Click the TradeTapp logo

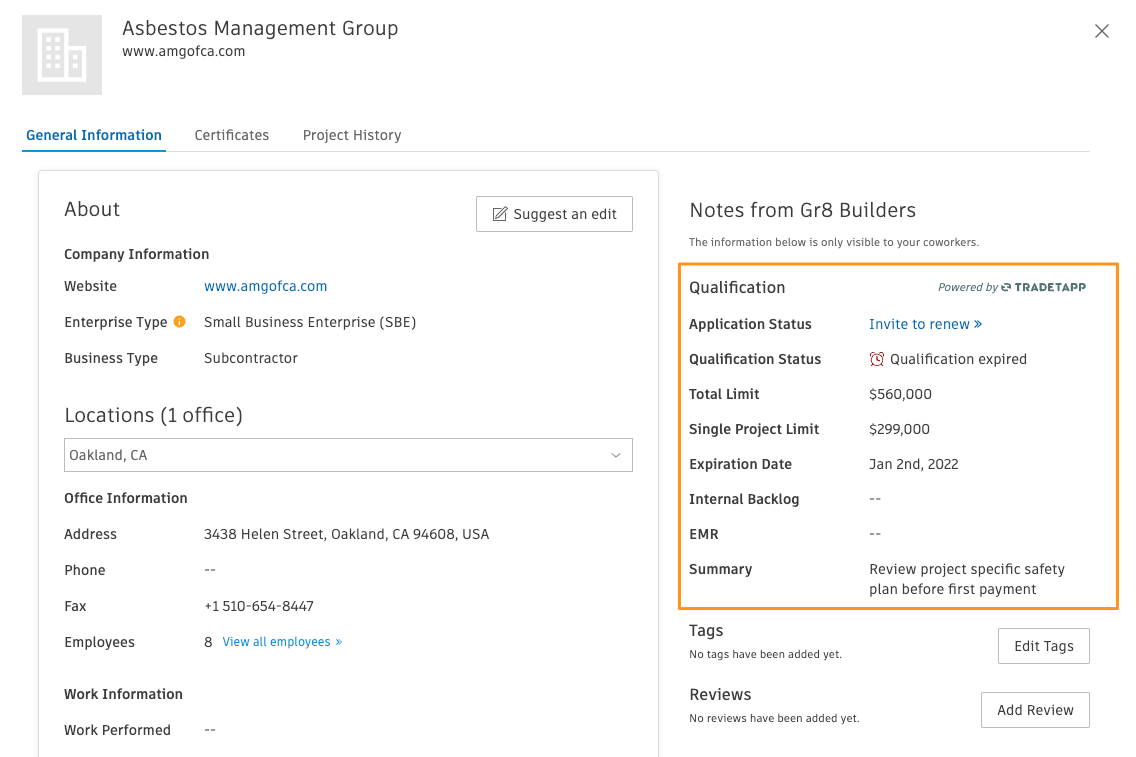click(1043, 287)
